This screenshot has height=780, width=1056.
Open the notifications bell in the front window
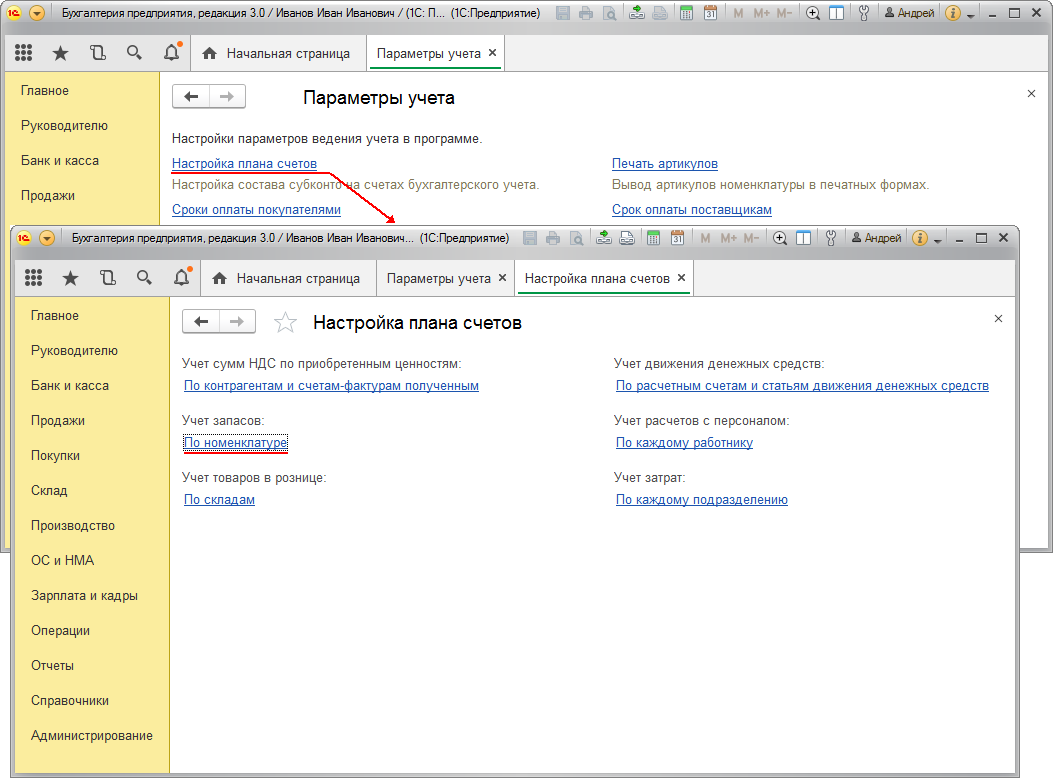[181, 278]
